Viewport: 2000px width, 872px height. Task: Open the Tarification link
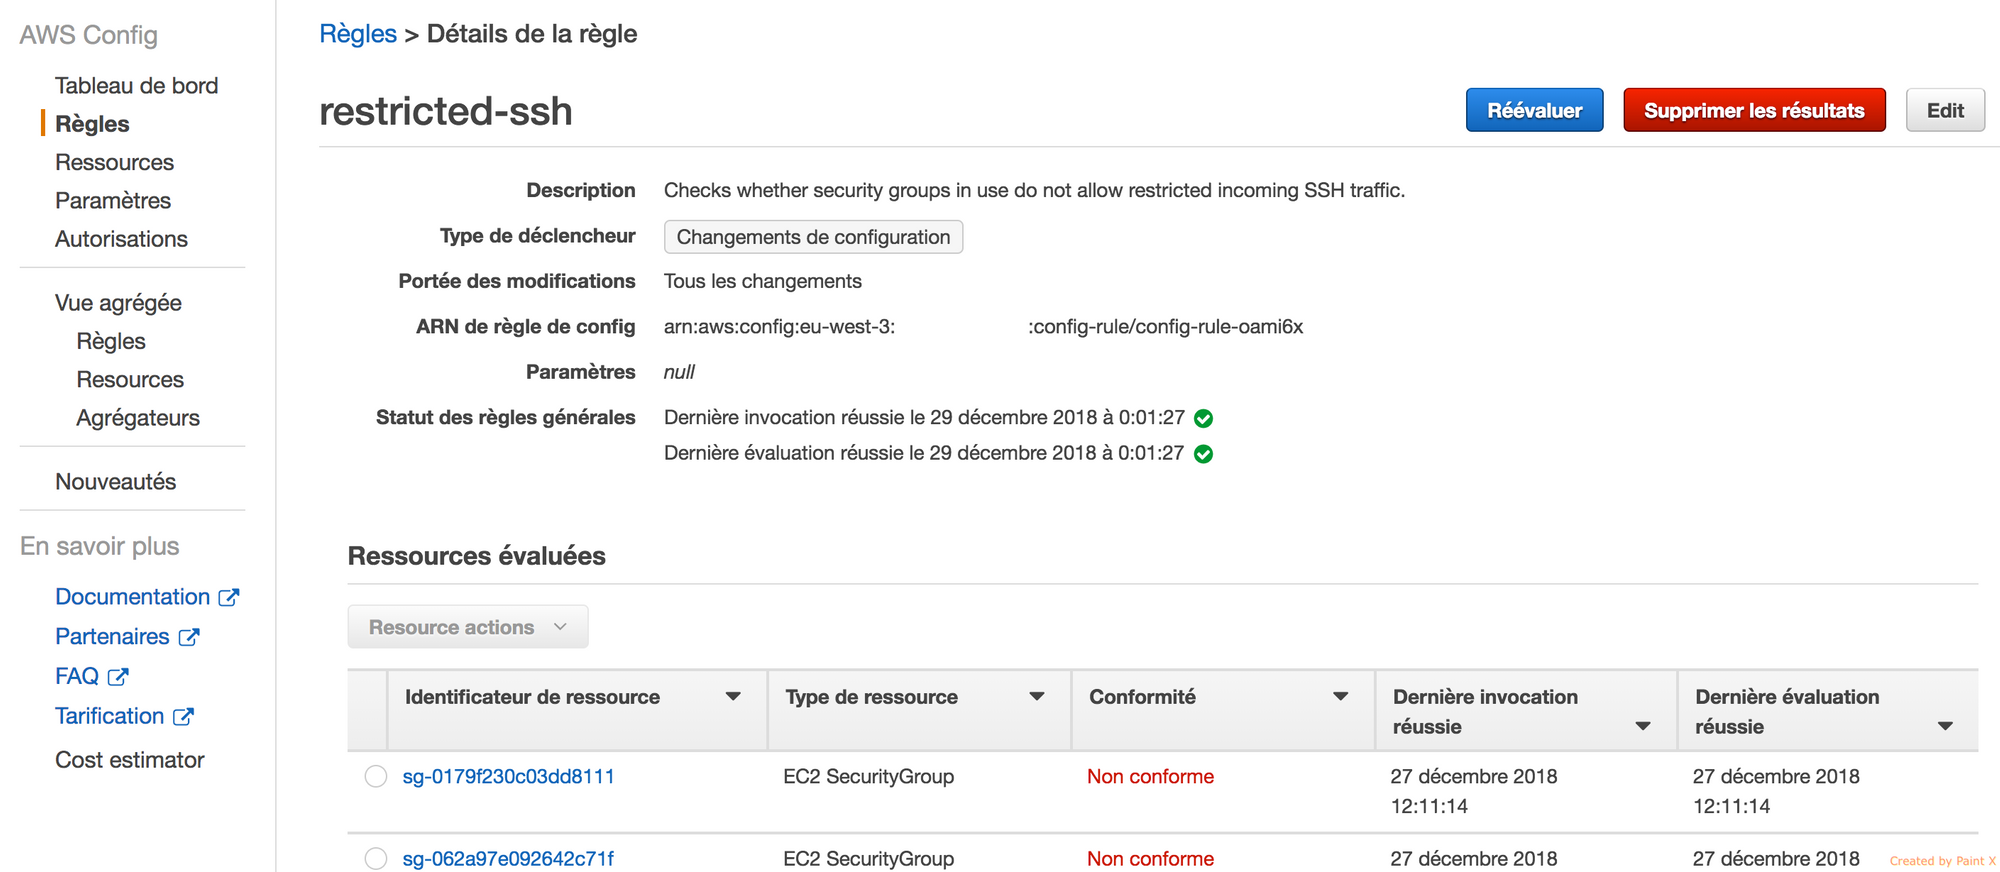[109, 716]
